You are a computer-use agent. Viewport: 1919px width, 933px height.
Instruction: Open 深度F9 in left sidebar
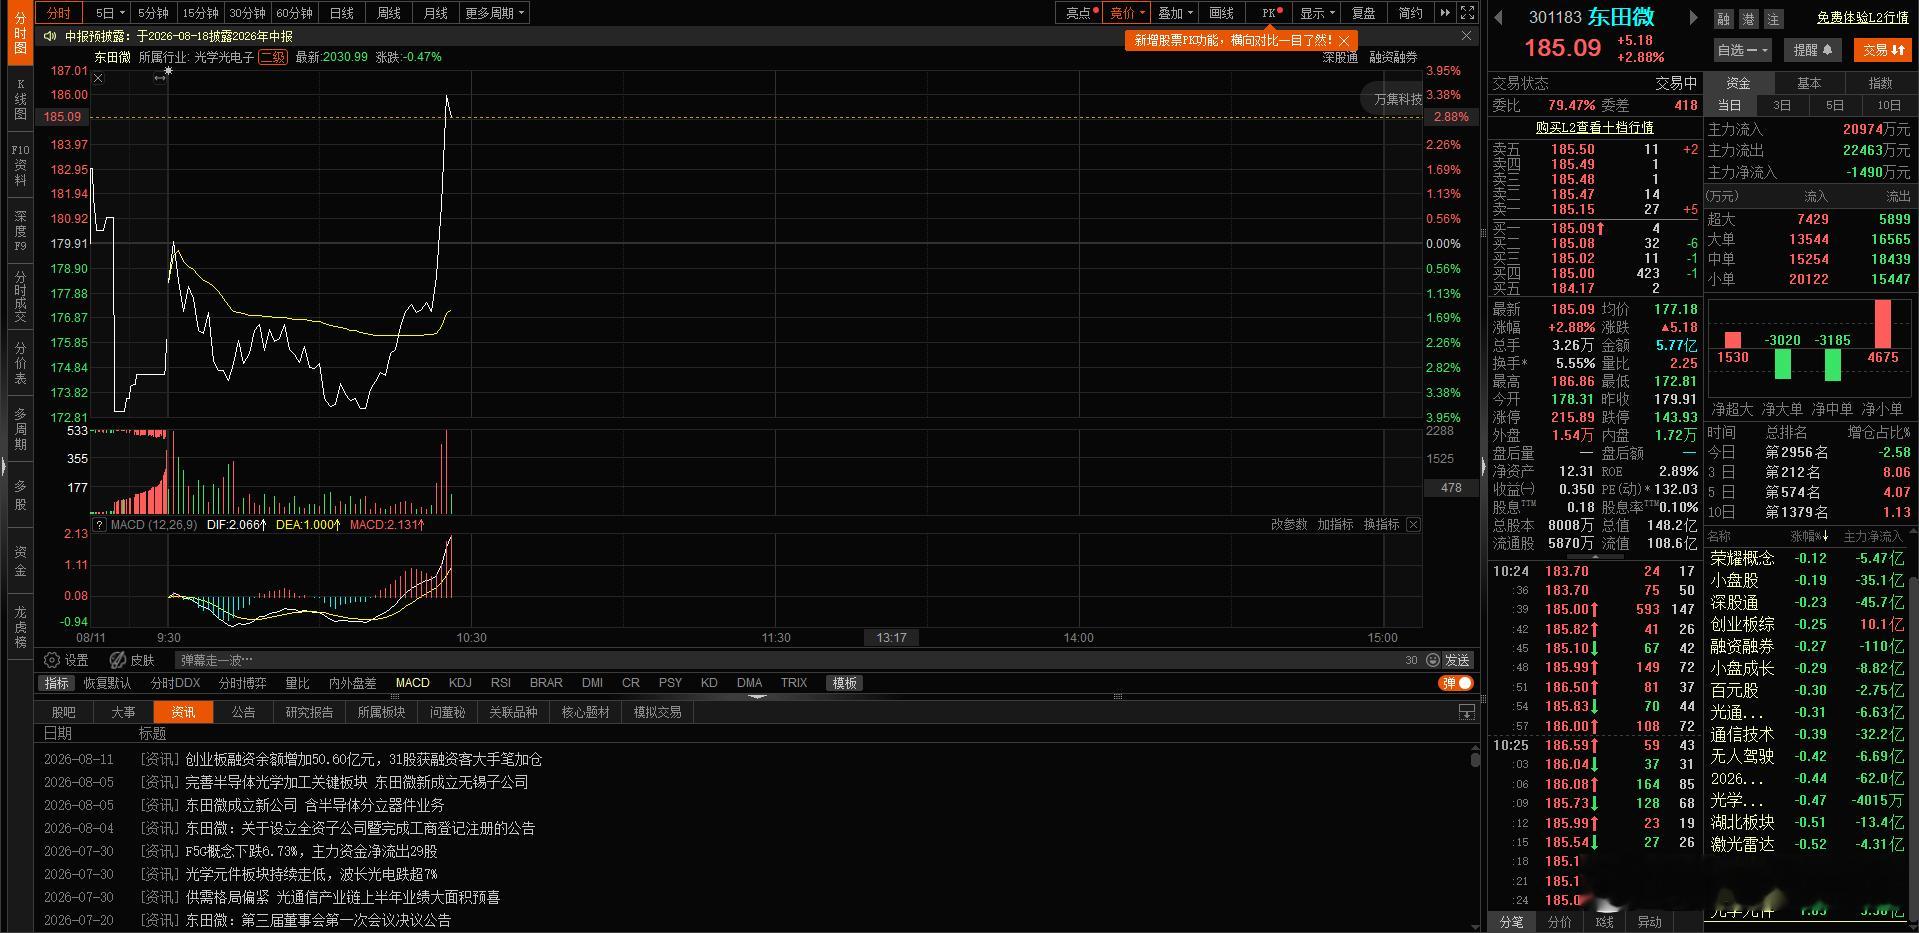[x=20, y=231]
